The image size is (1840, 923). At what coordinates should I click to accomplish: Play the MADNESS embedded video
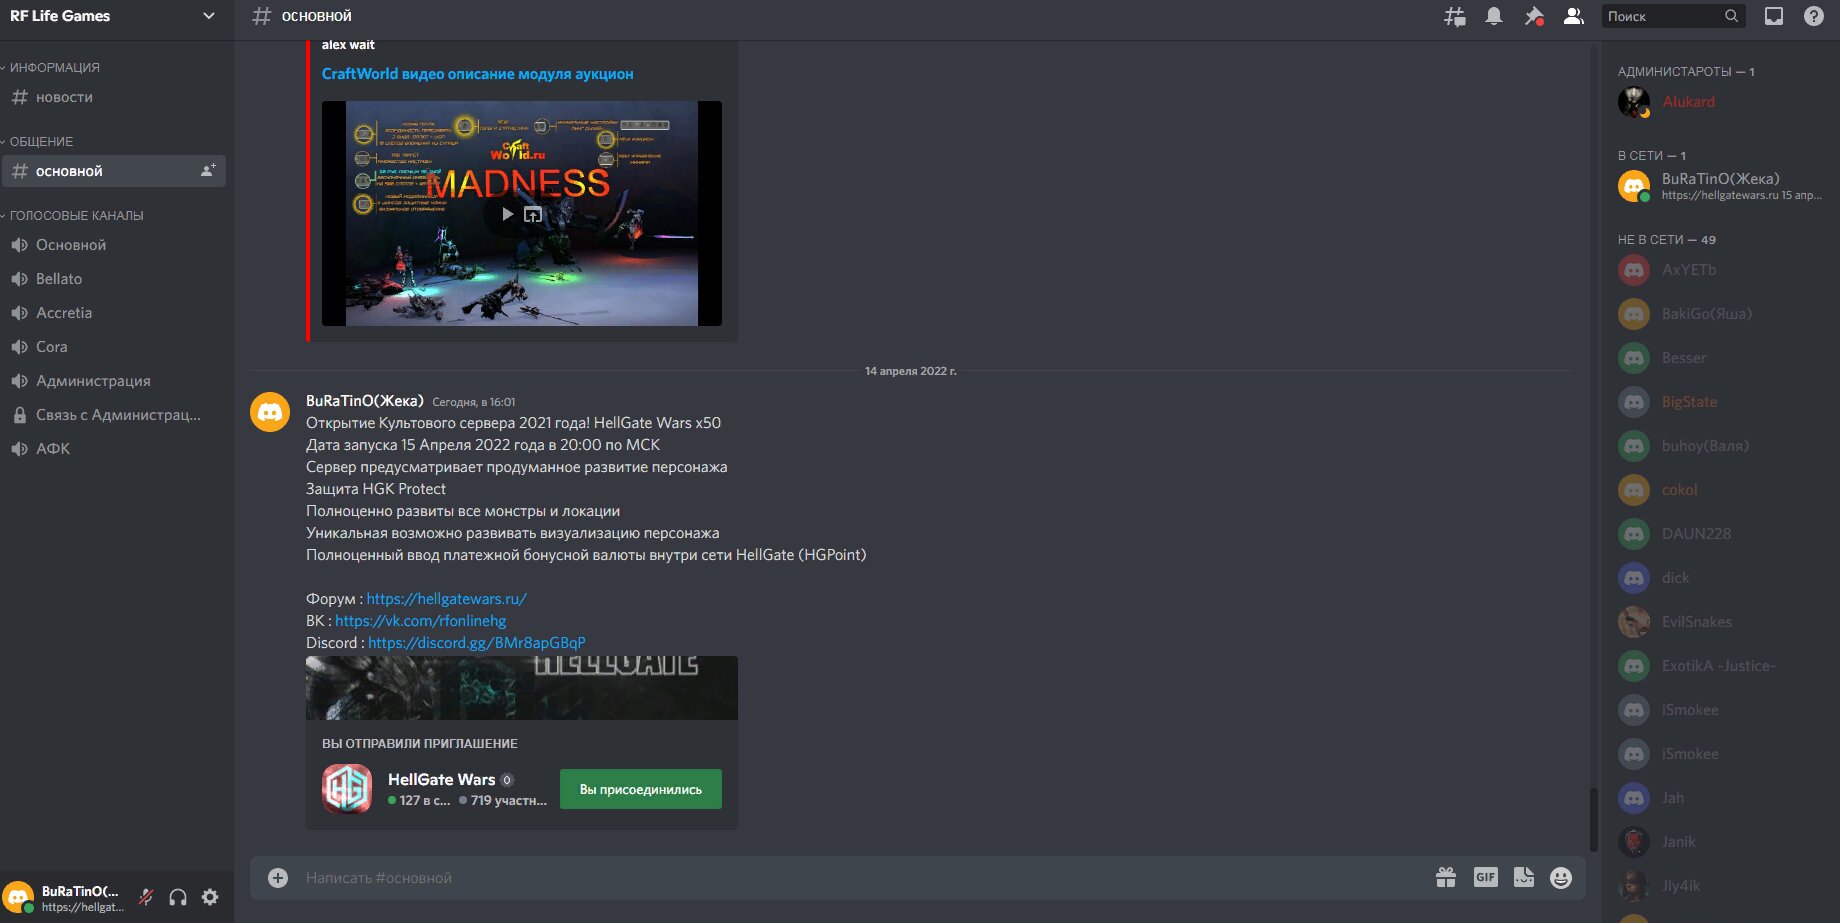(507, 214)
